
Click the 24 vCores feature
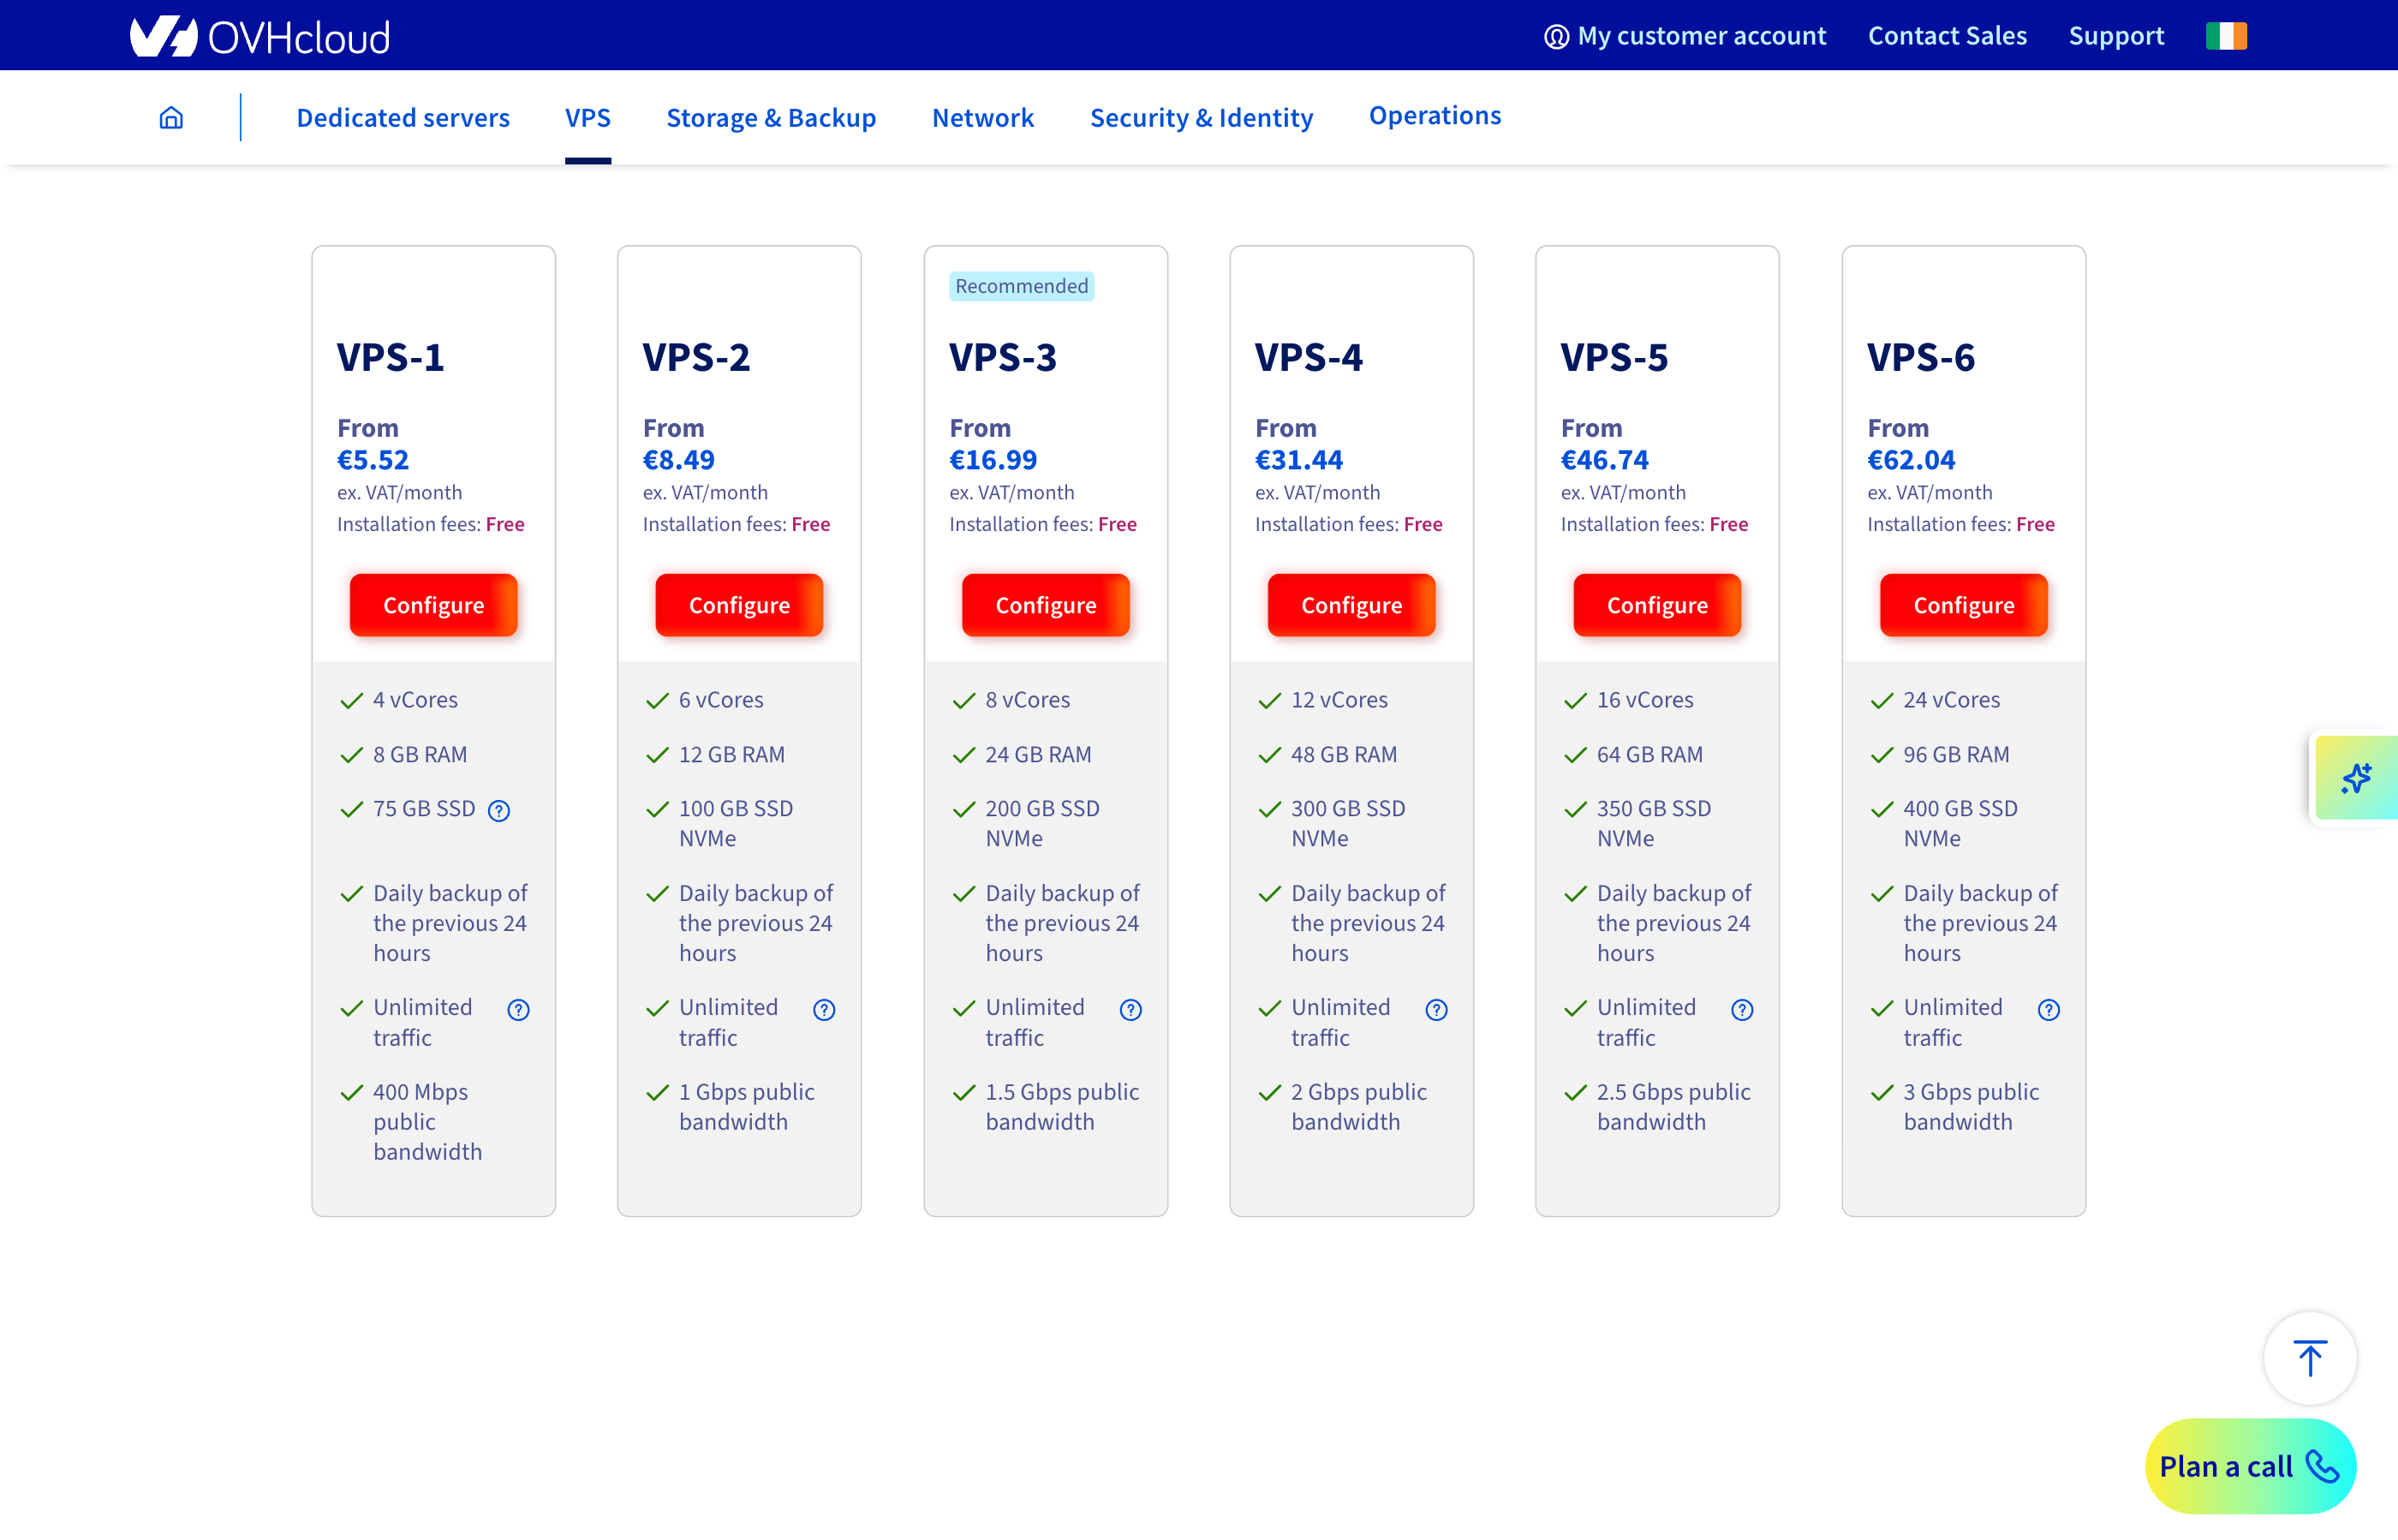point(1952,700)
